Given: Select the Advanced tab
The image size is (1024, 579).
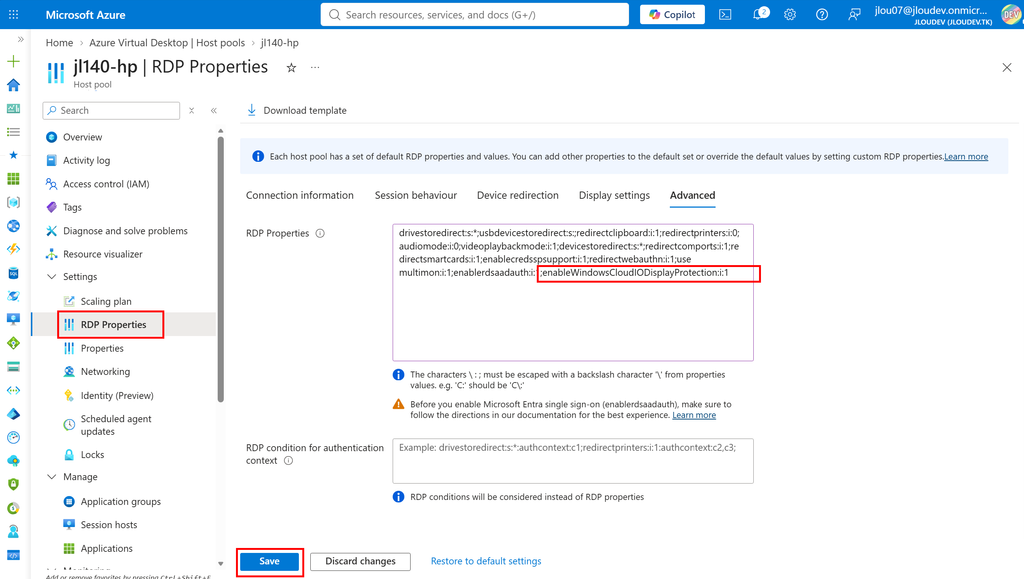Looking at the screenshot, I should 692,195.
